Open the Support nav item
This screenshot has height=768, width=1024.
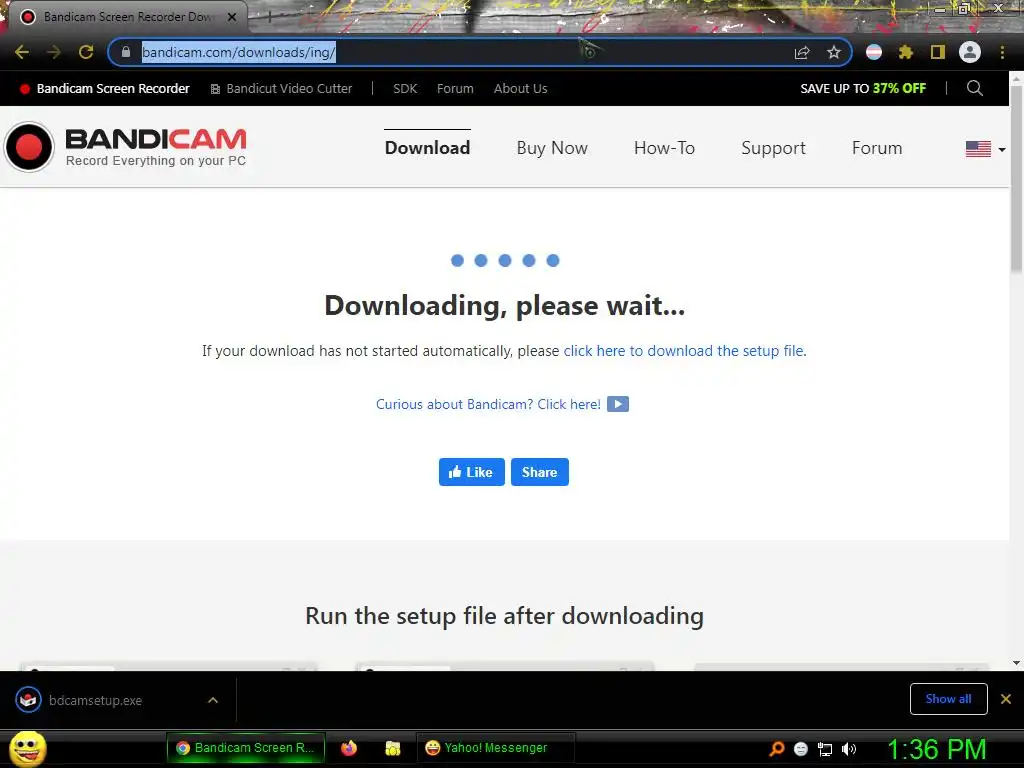click(773, 148)
